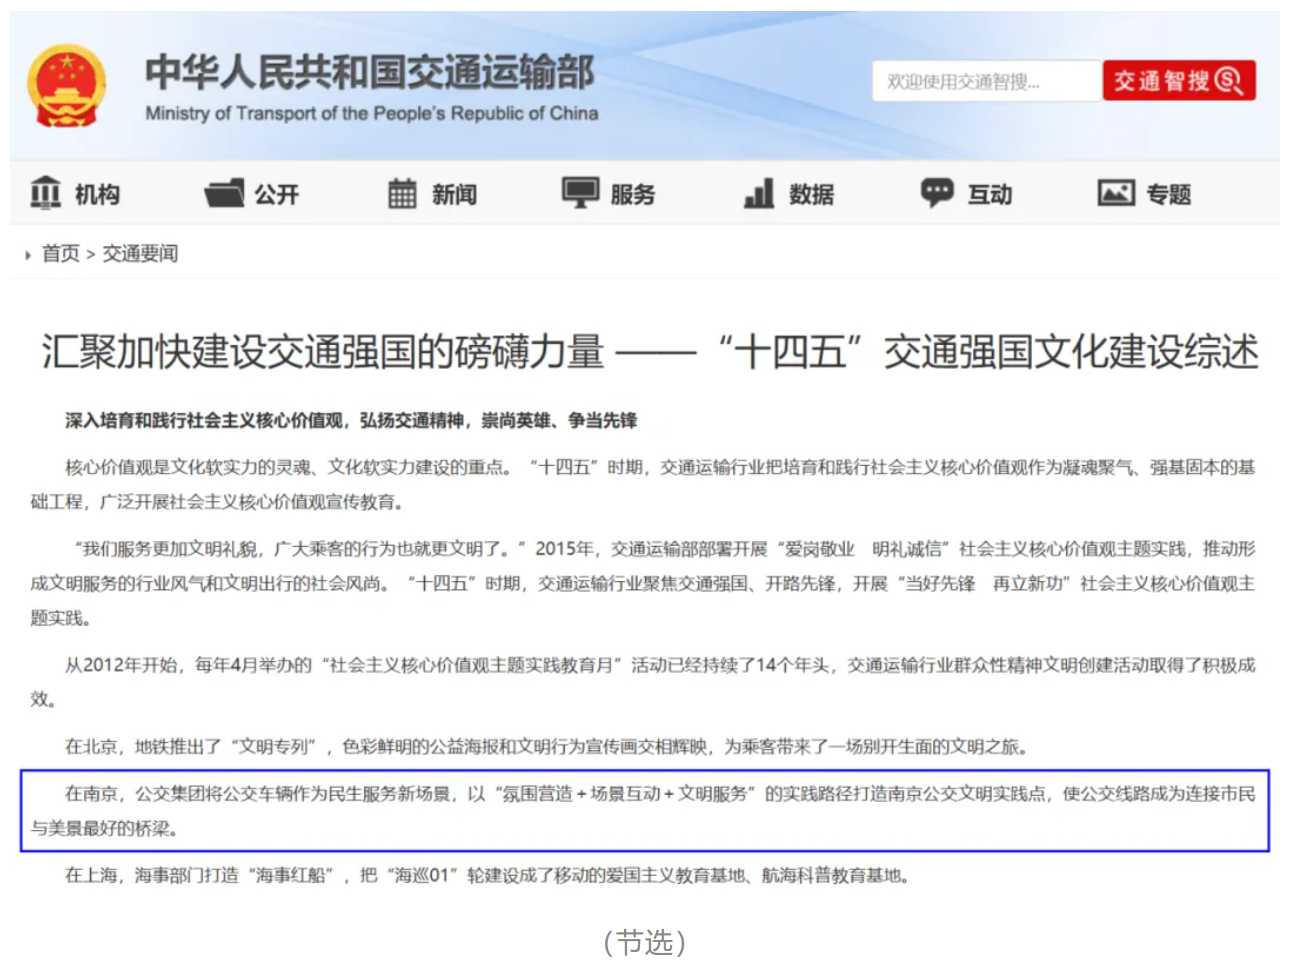Click the 公开 folder icon
1290x978 pixels.
point(224,193)
